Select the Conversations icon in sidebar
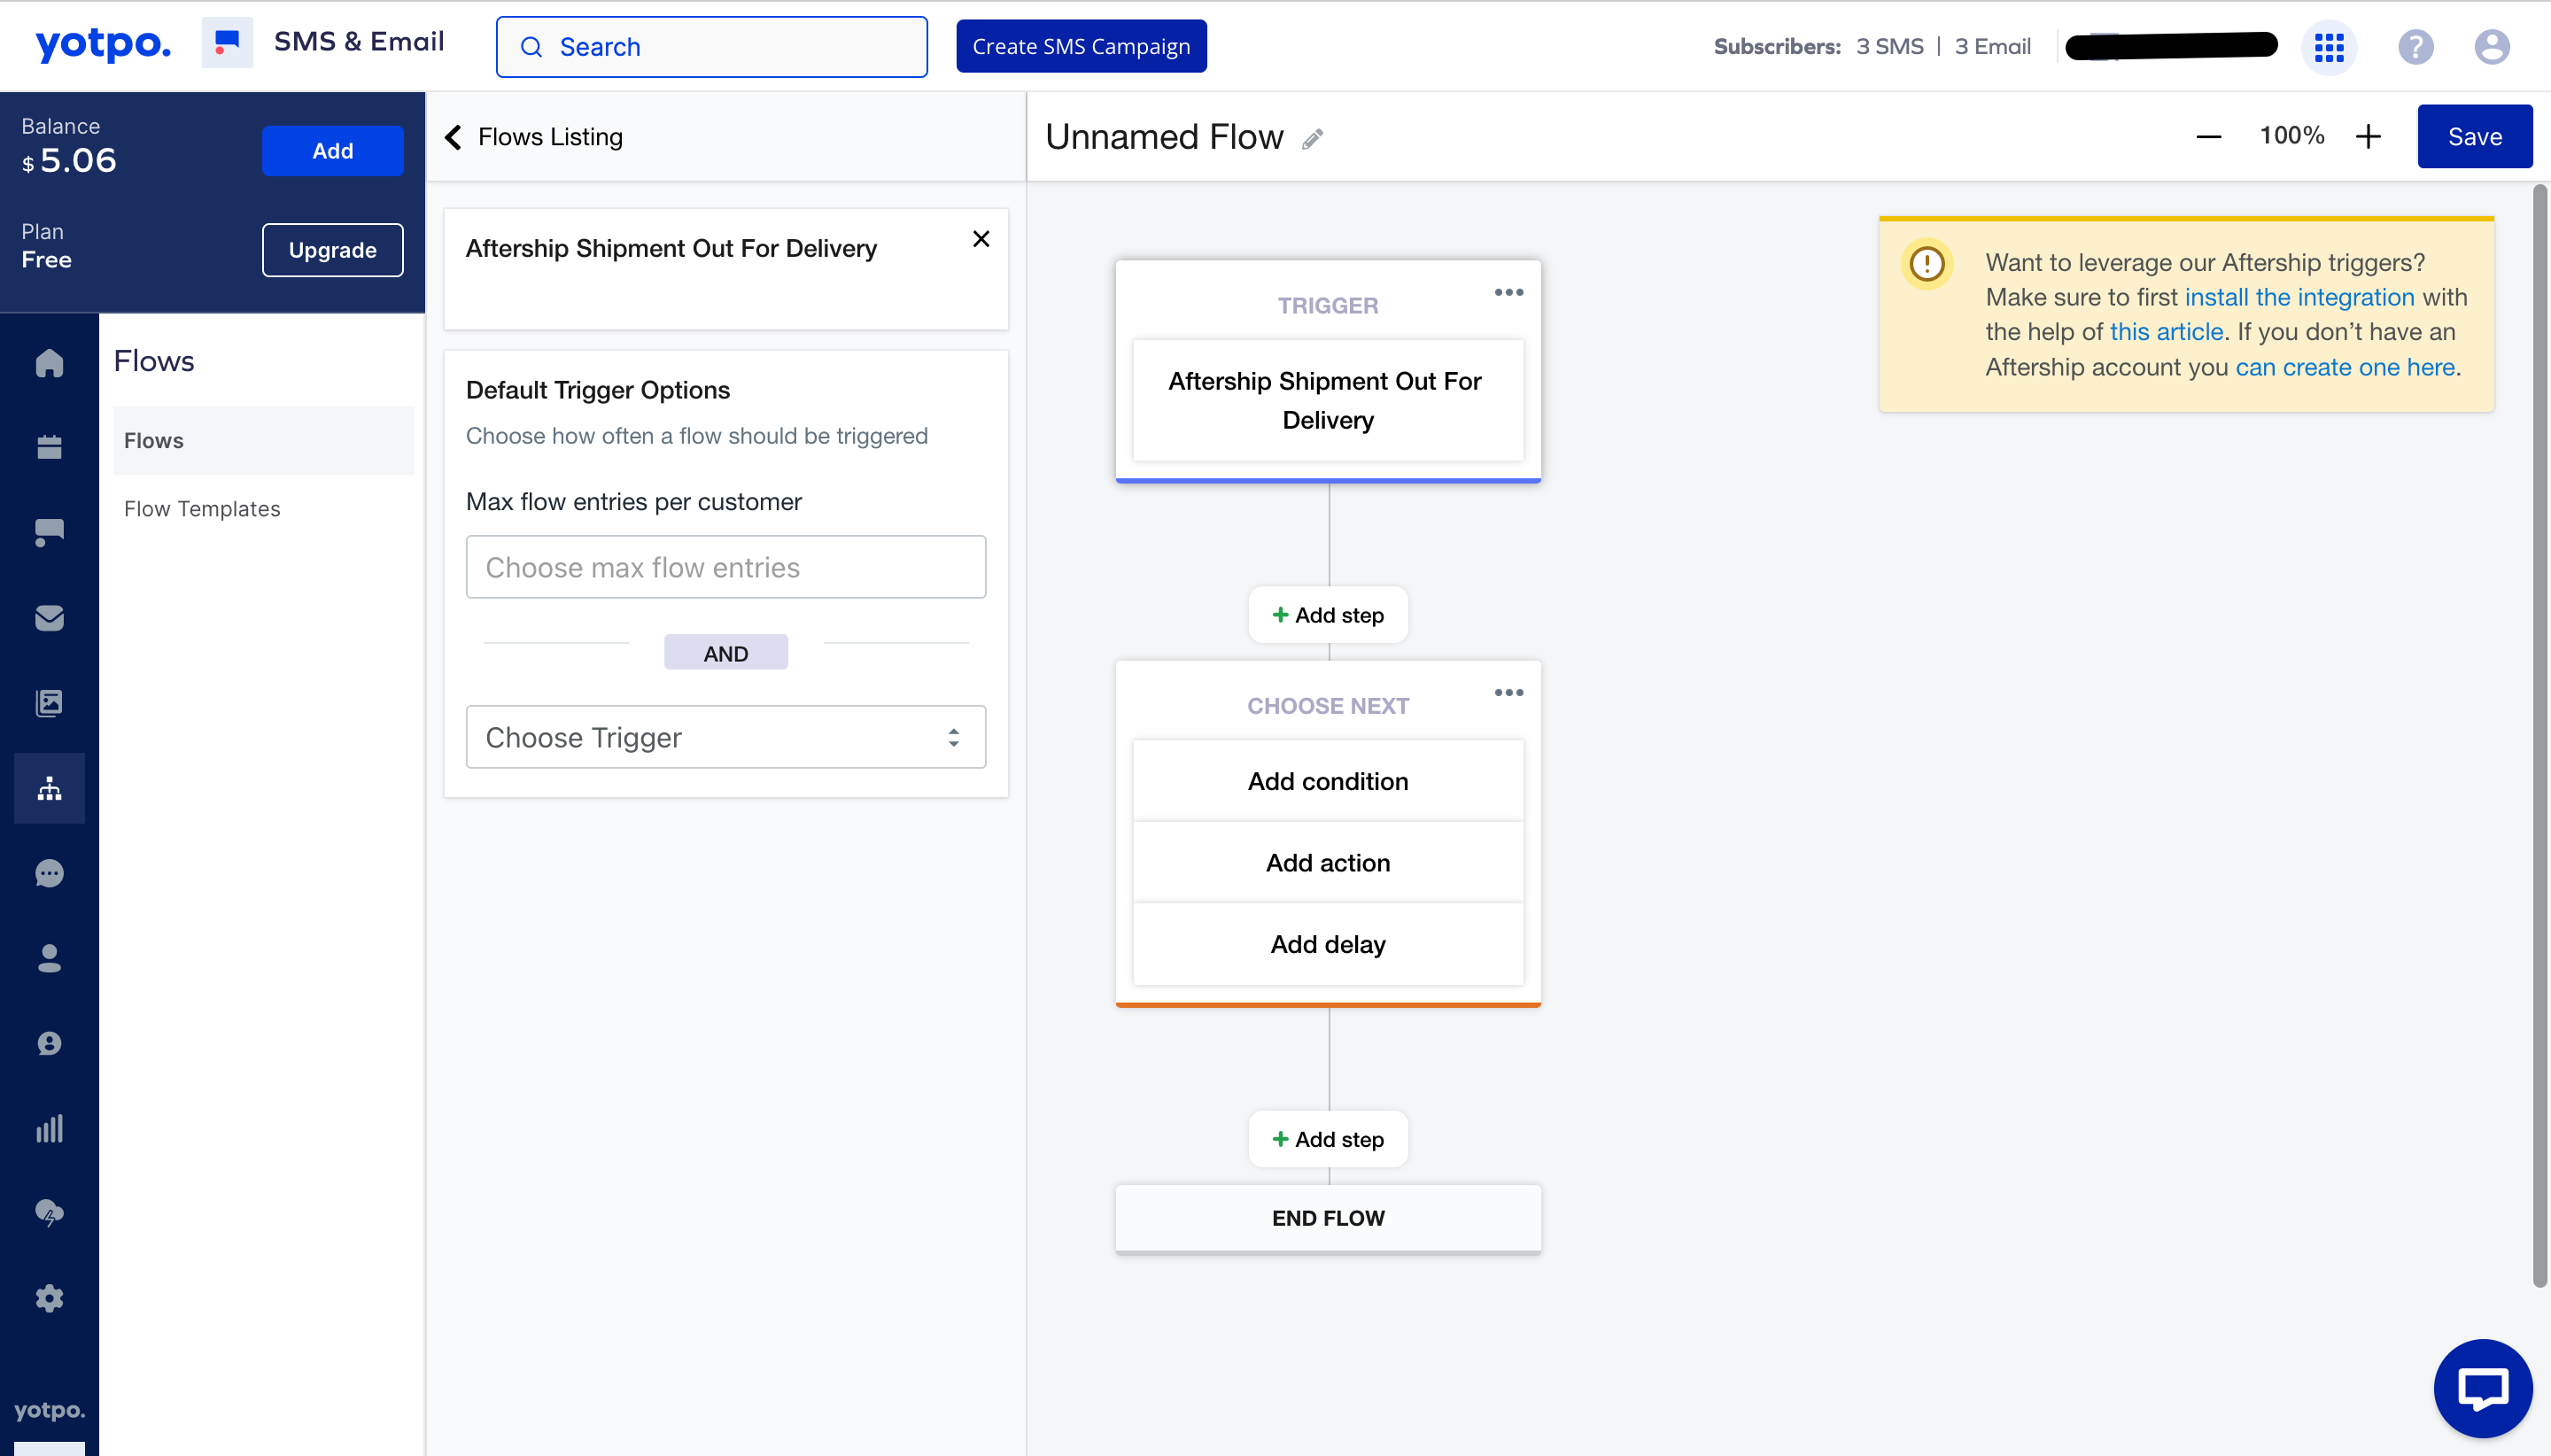 (x=49, y=872)
